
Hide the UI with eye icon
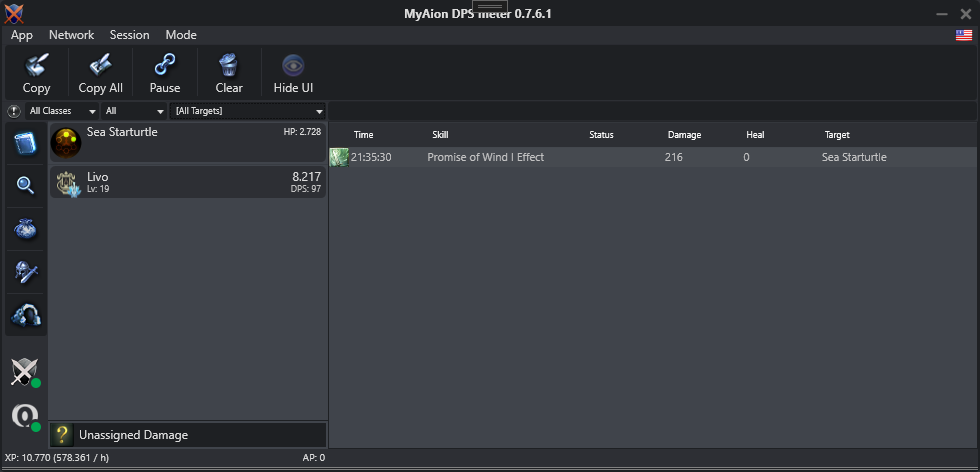[x=293, y=73]
